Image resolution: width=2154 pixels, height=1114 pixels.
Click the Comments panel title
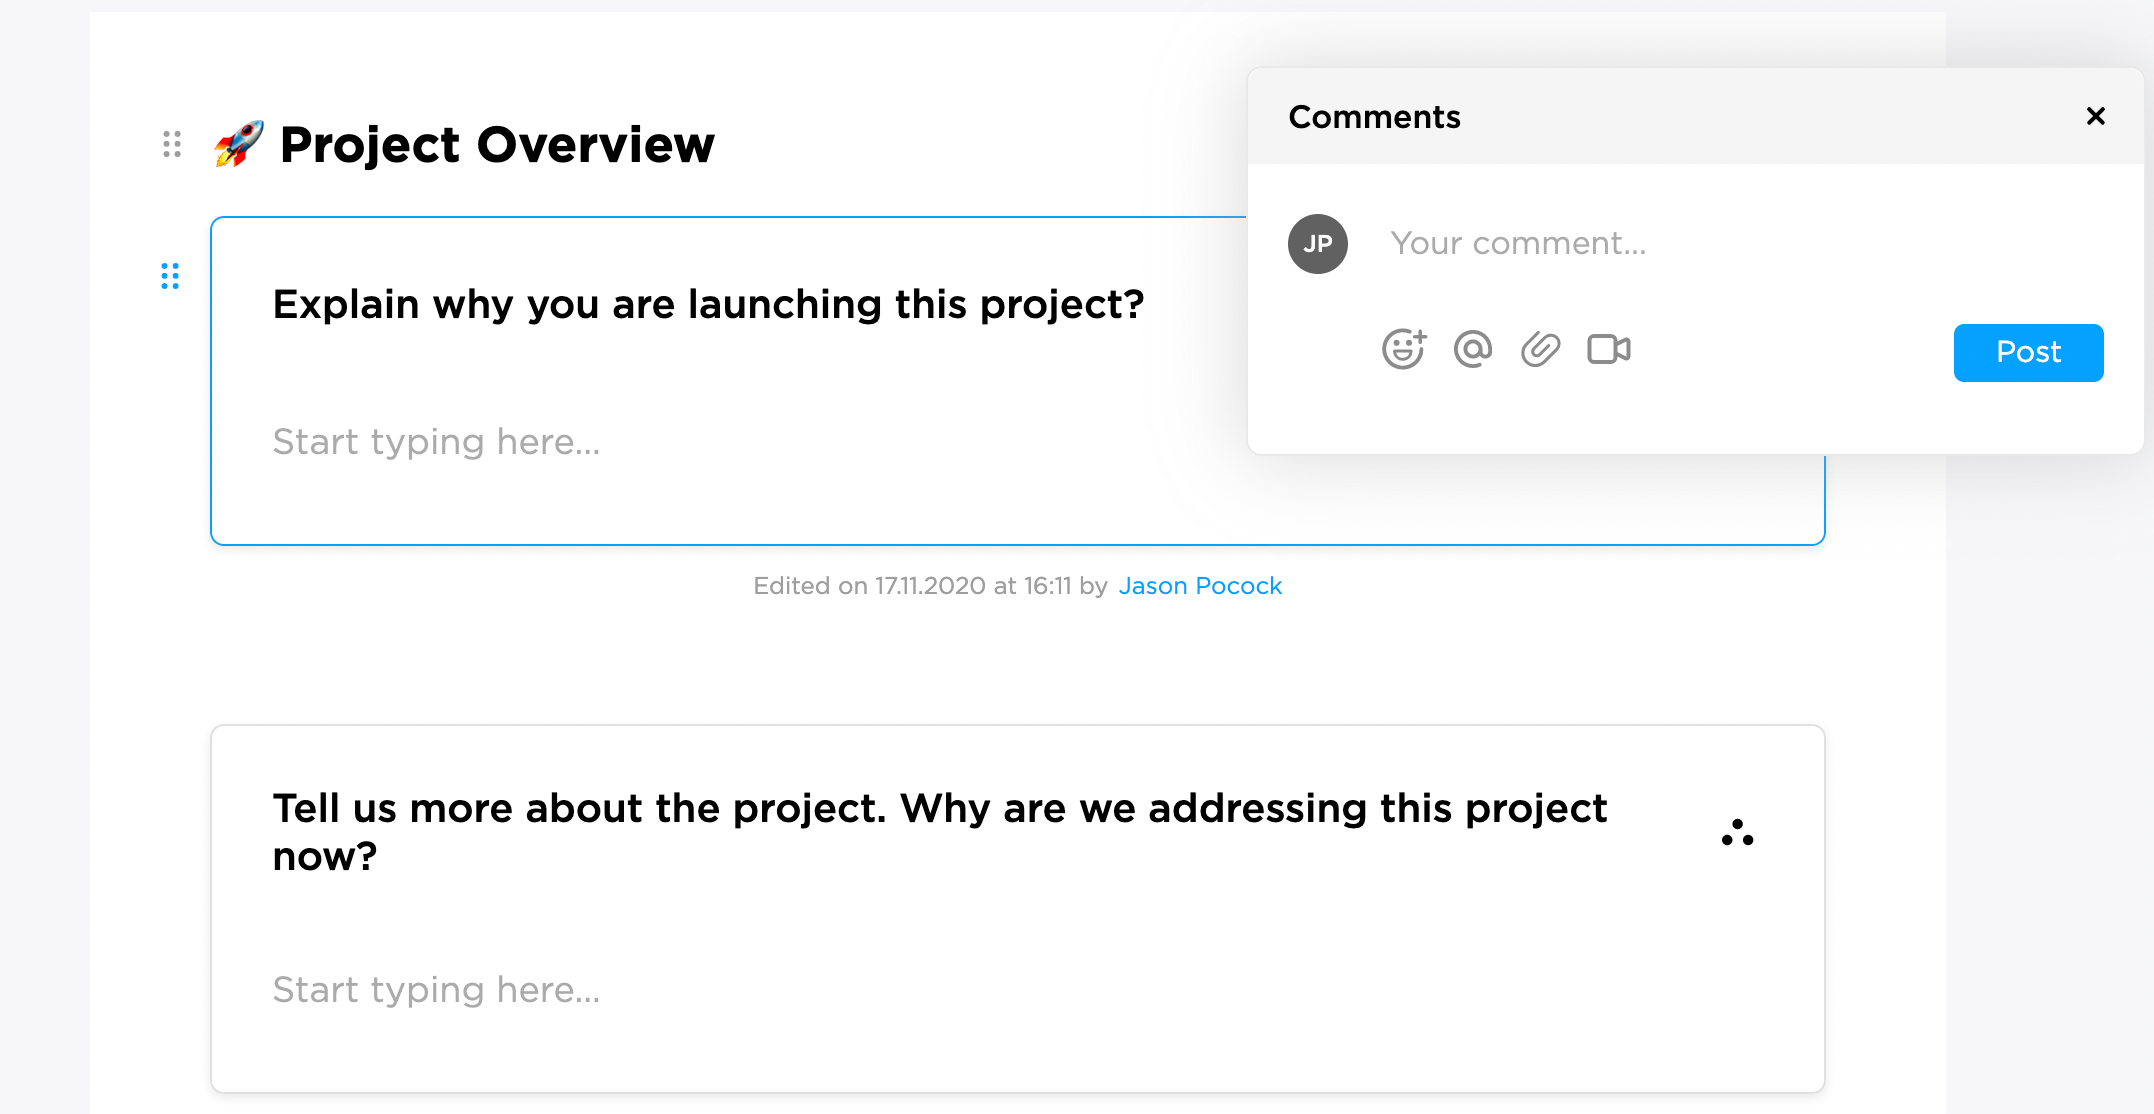click(1374, 117)
